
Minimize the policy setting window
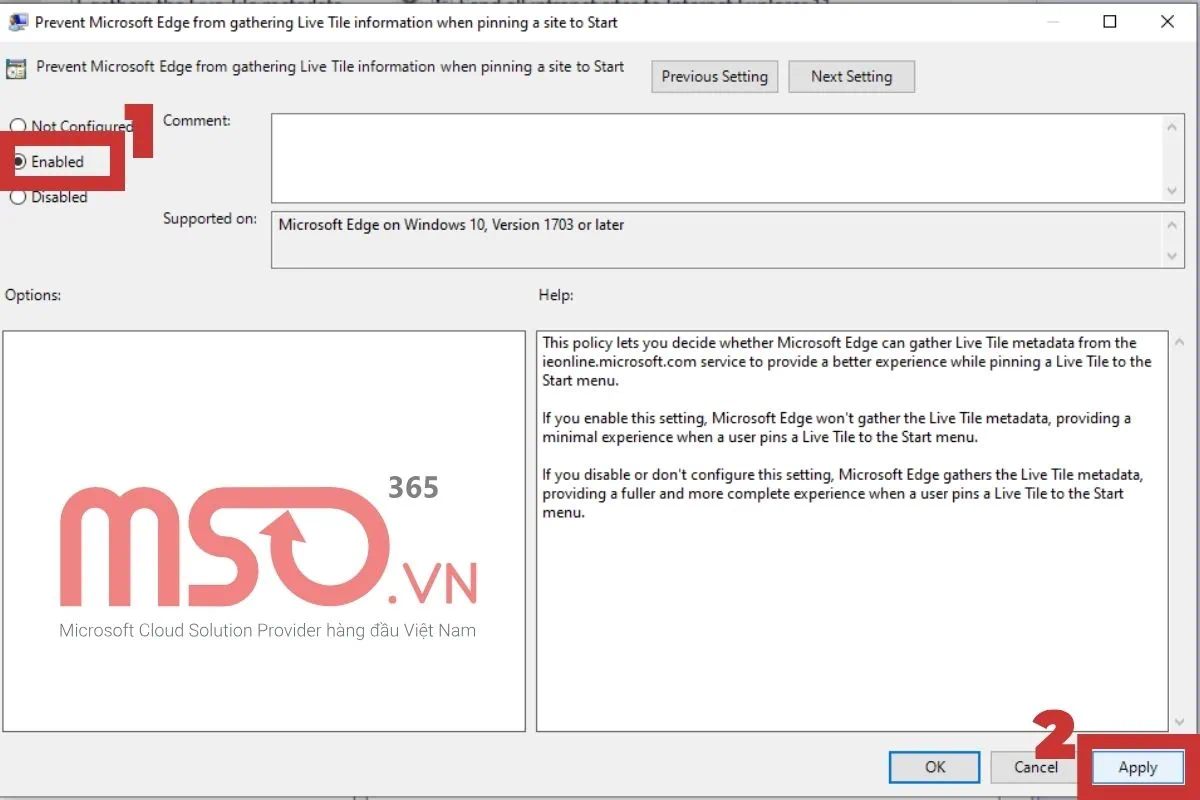1054,22
